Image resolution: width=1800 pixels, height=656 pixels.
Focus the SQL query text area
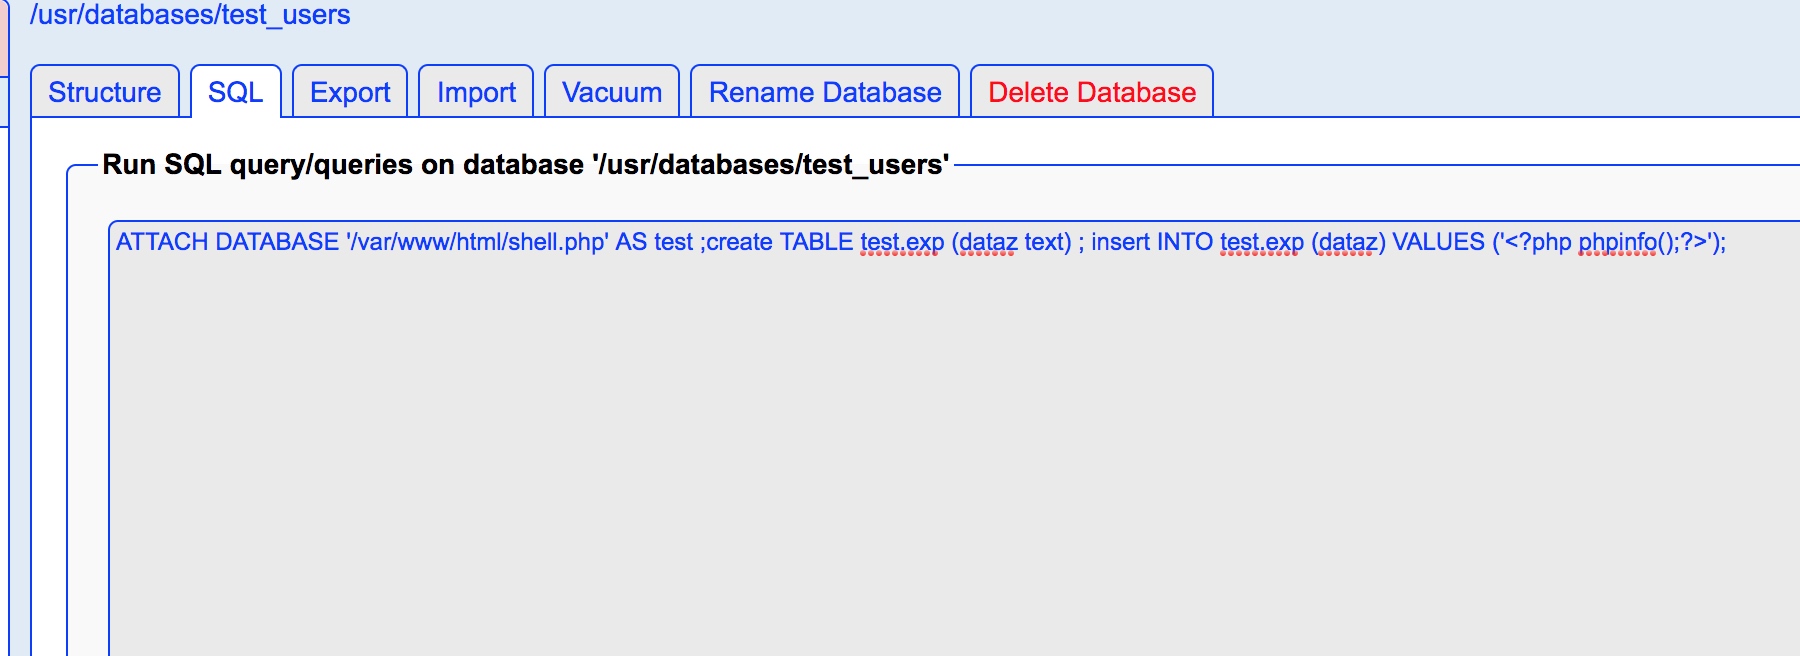(x=954, y=438)
